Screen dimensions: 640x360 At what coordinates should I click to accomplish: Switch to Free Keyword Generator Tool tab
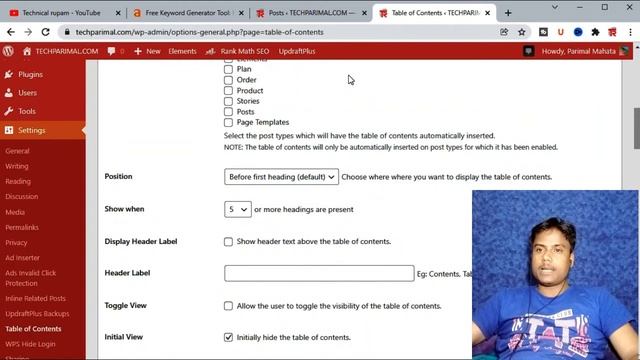click(188, 13)
